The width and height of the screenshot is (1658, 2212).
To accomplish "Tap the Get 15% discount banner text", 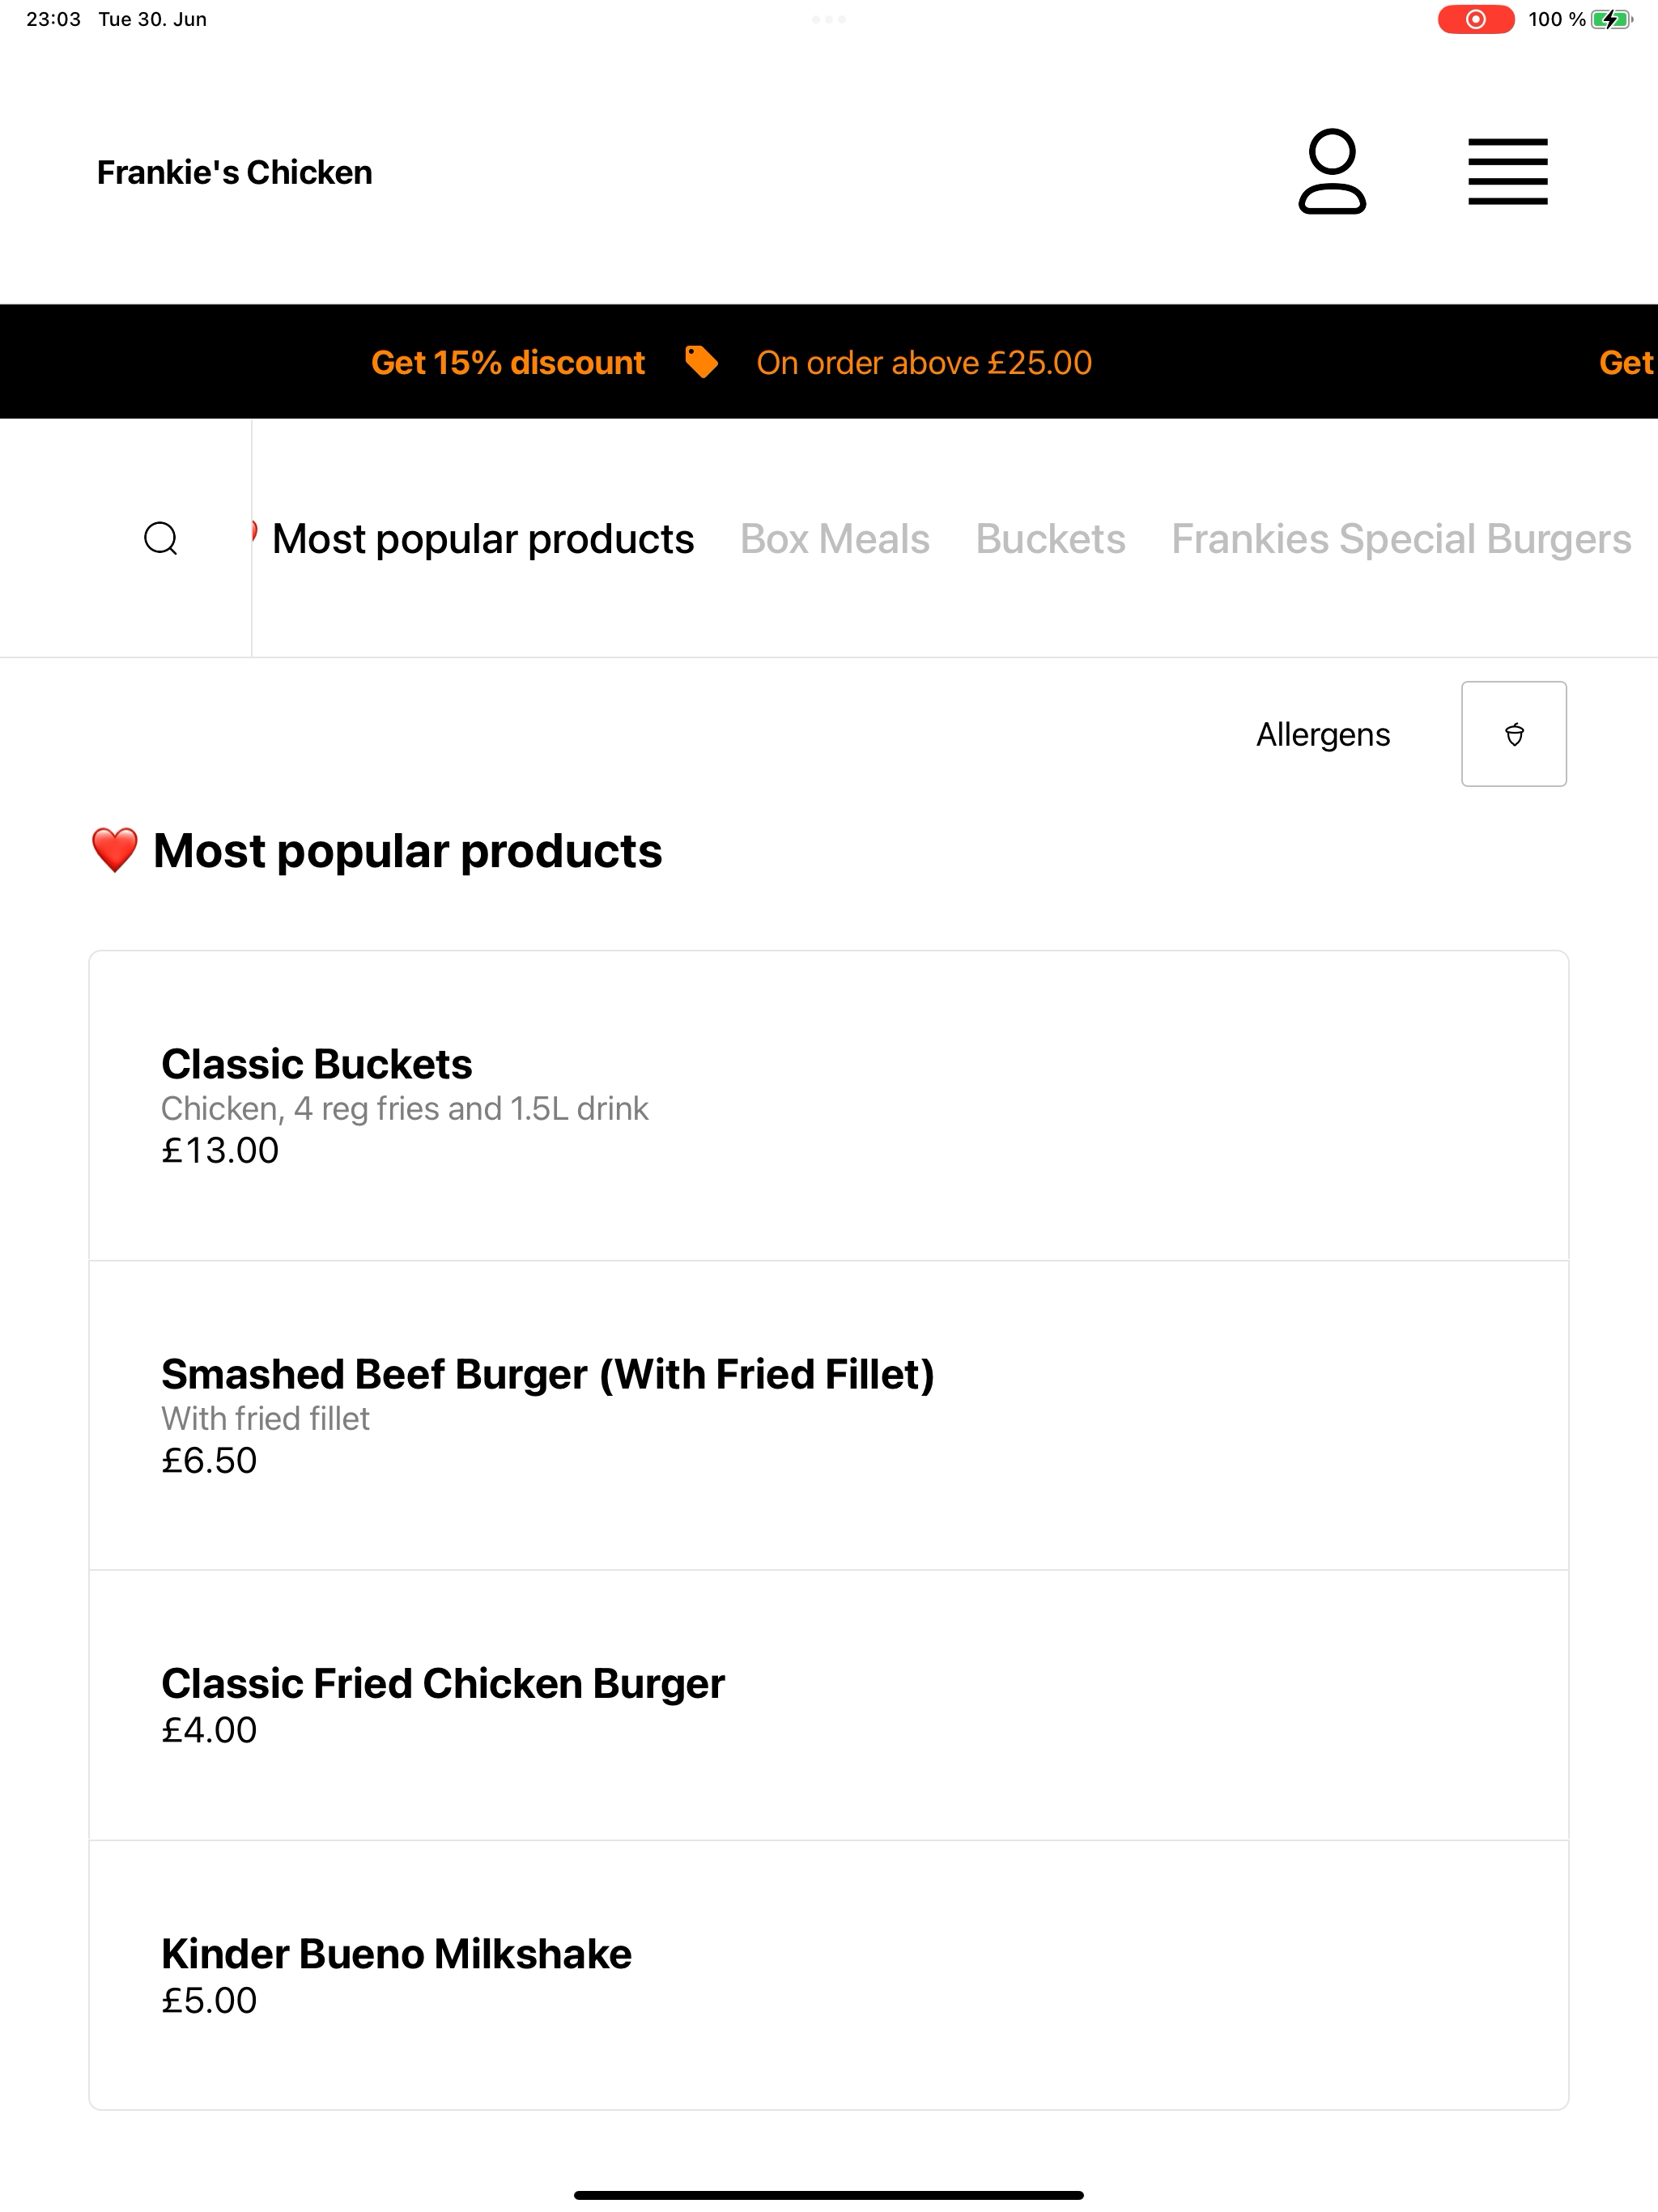I will tap(508, 362).
